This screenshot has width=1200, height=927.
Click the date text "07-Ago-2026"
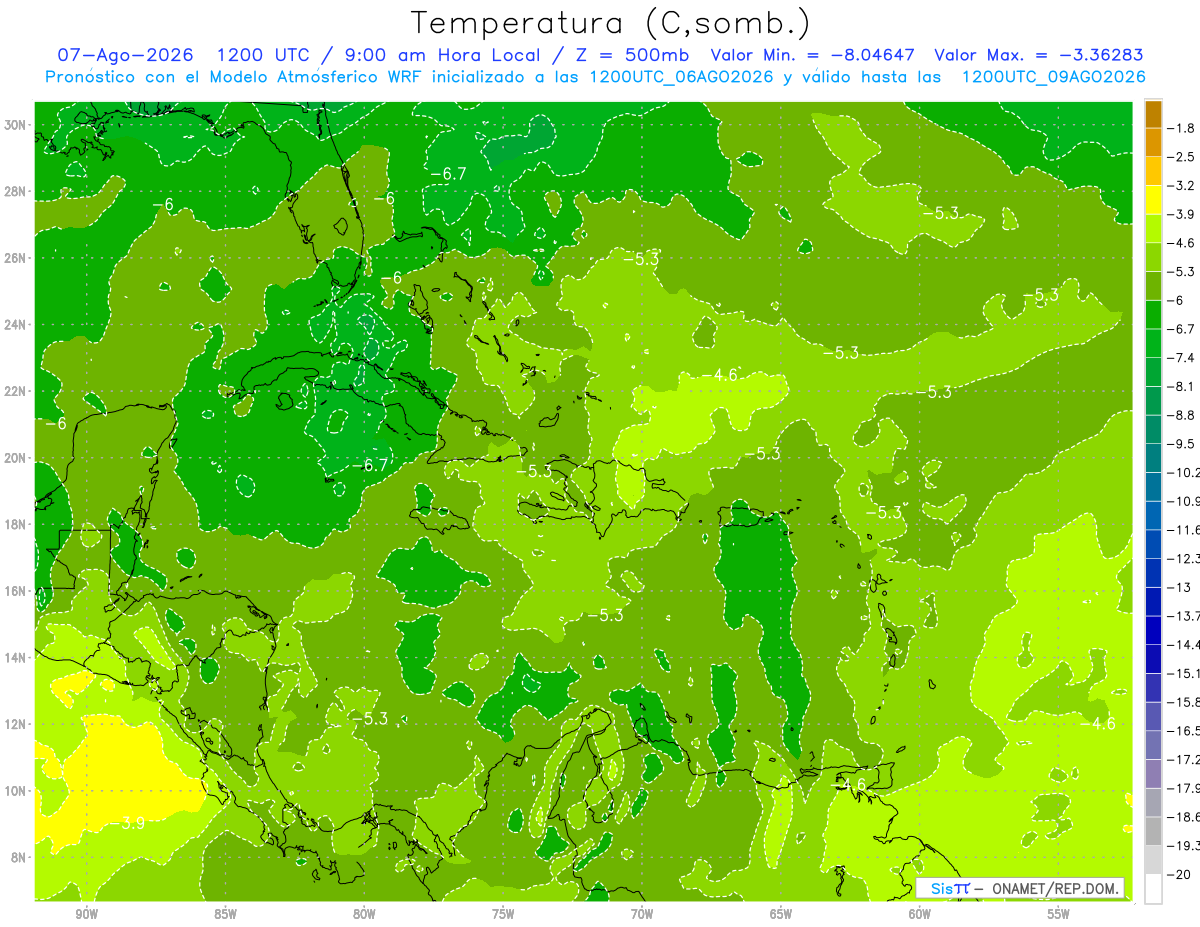point(126,55)
